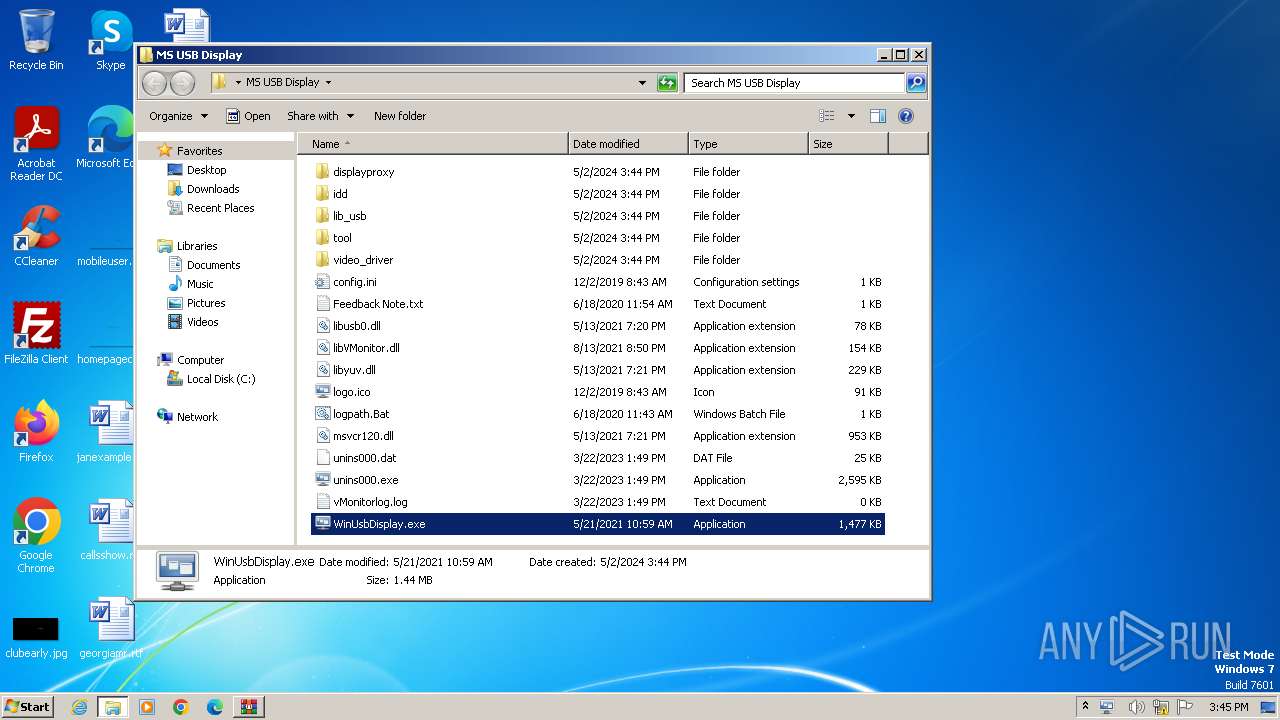
Task: Click the Open button in toolbar
Action: click(x=248, y=116)
